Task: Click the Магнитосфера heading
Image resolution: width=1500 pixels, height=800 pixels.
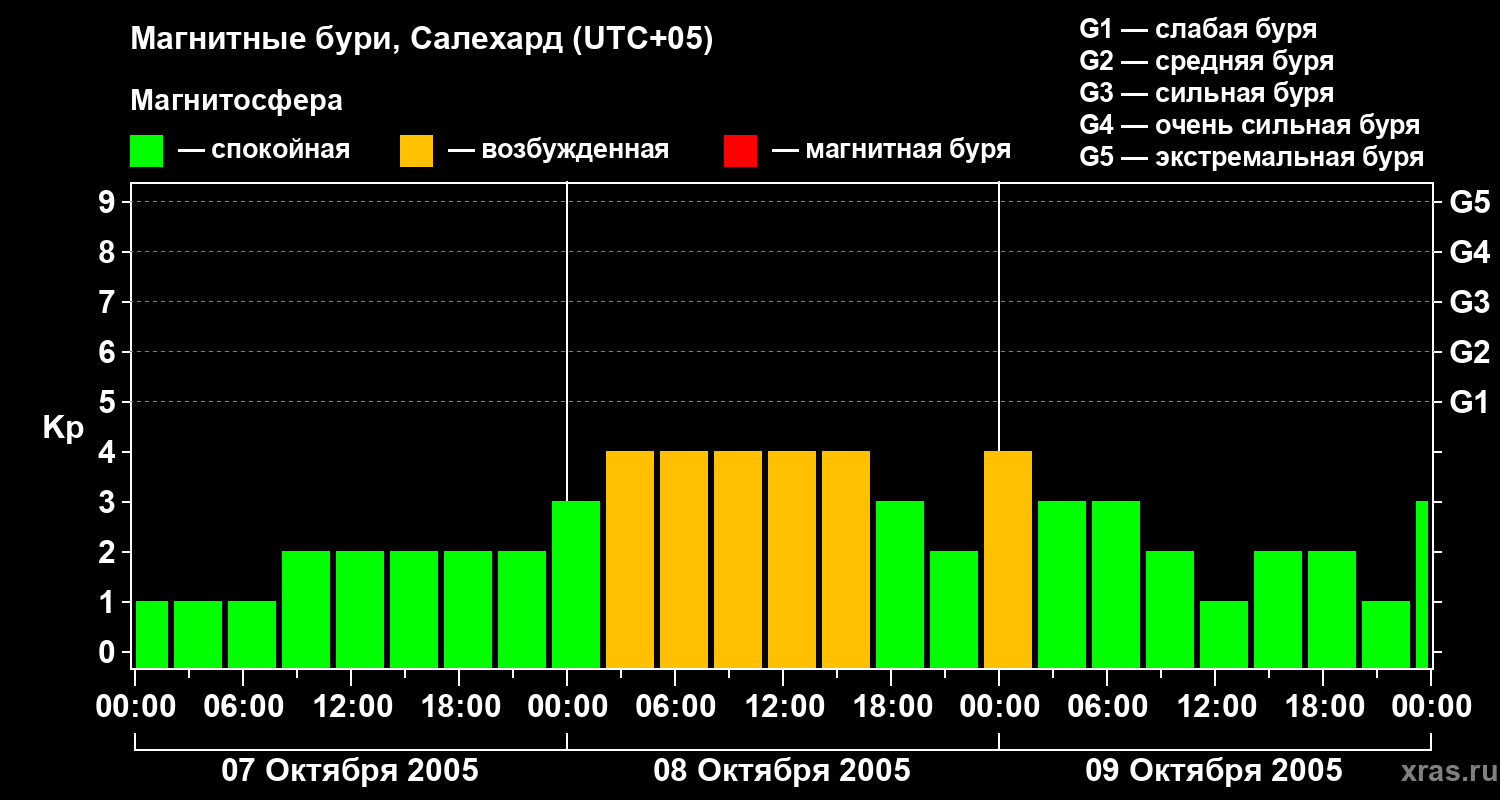Action: point(237,101)
